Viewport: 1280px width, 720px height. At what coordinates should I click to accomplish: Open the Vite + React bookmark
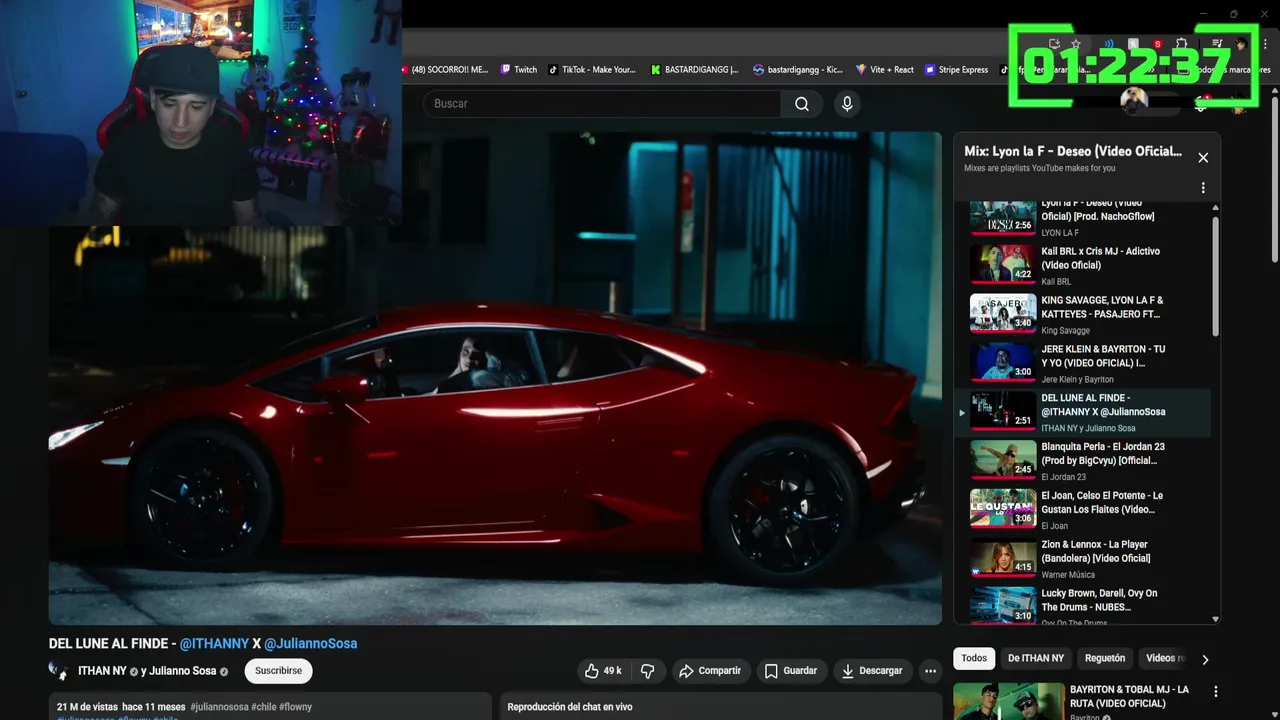coord(885,70)
